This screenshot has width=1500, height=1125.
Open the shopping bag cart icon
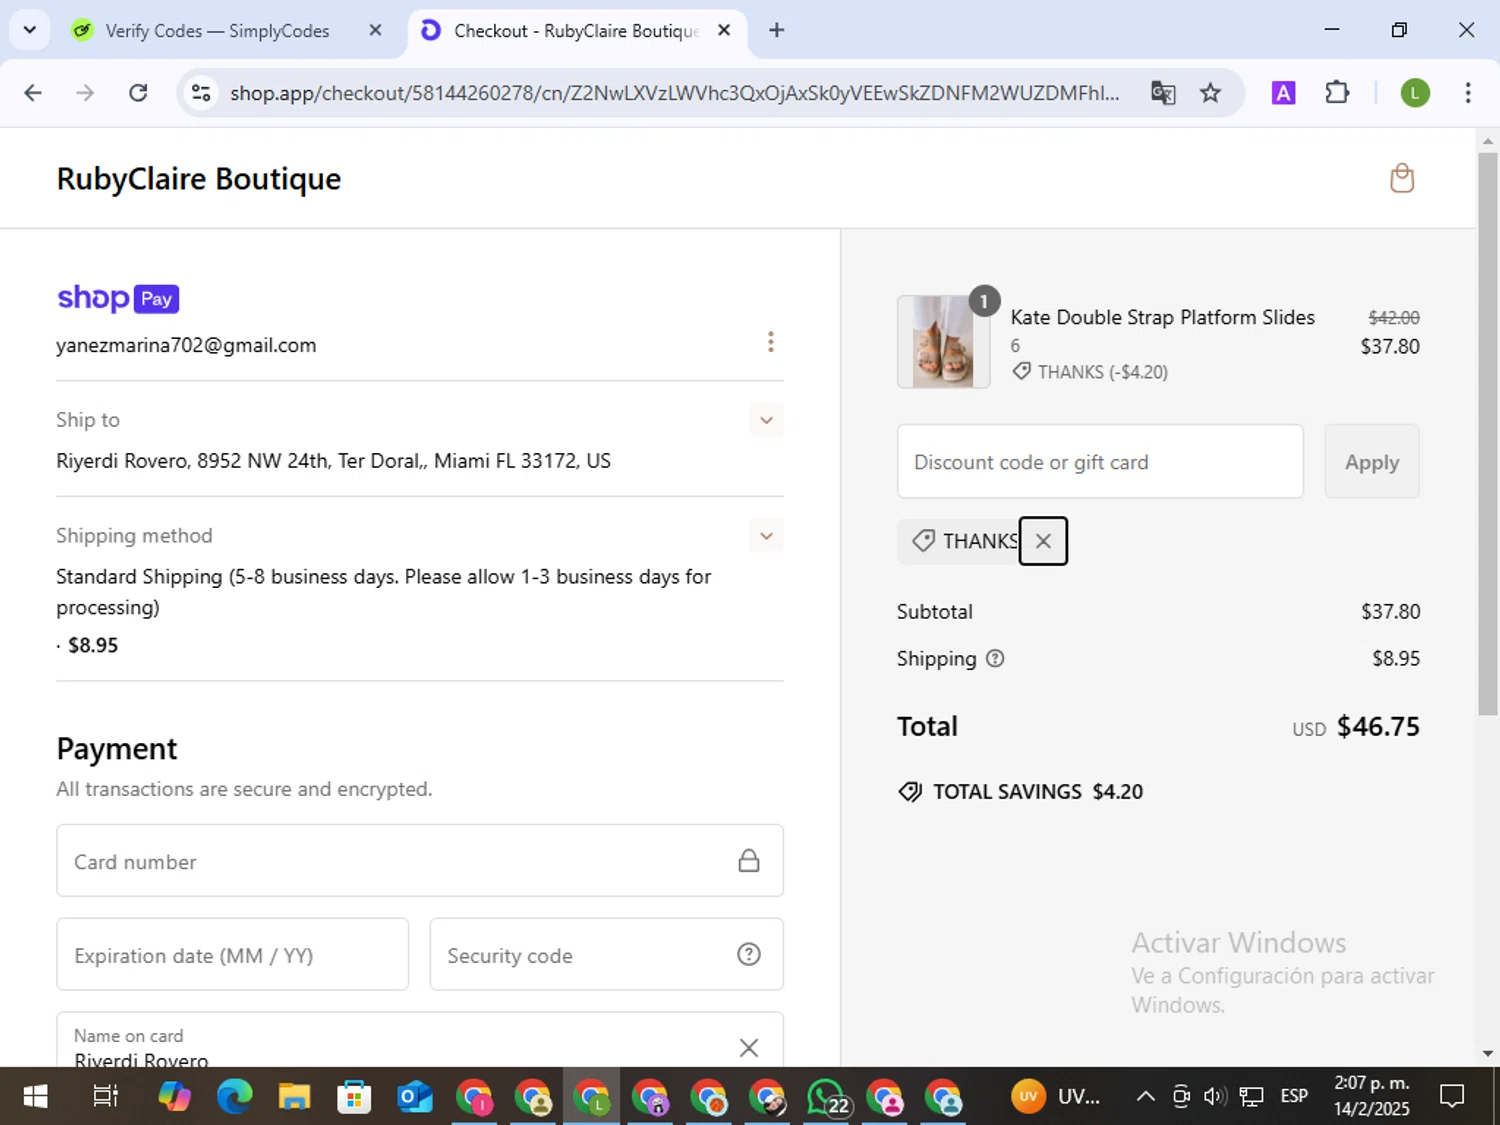tap(1402, 179)
